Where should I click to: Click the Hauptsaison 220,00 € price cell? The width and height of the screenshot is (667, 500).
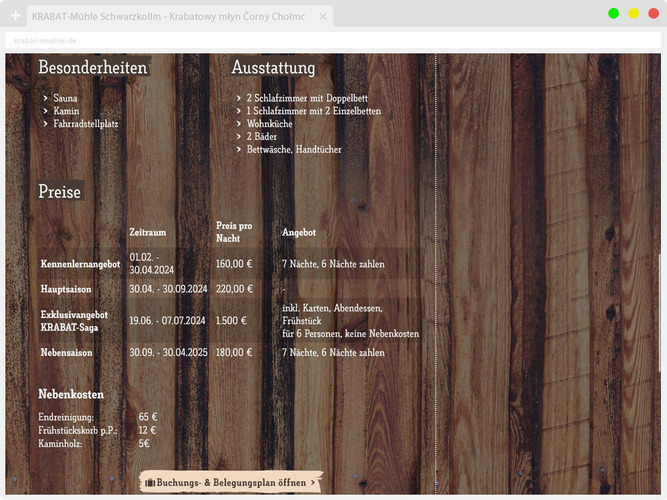tap(234, 289)
